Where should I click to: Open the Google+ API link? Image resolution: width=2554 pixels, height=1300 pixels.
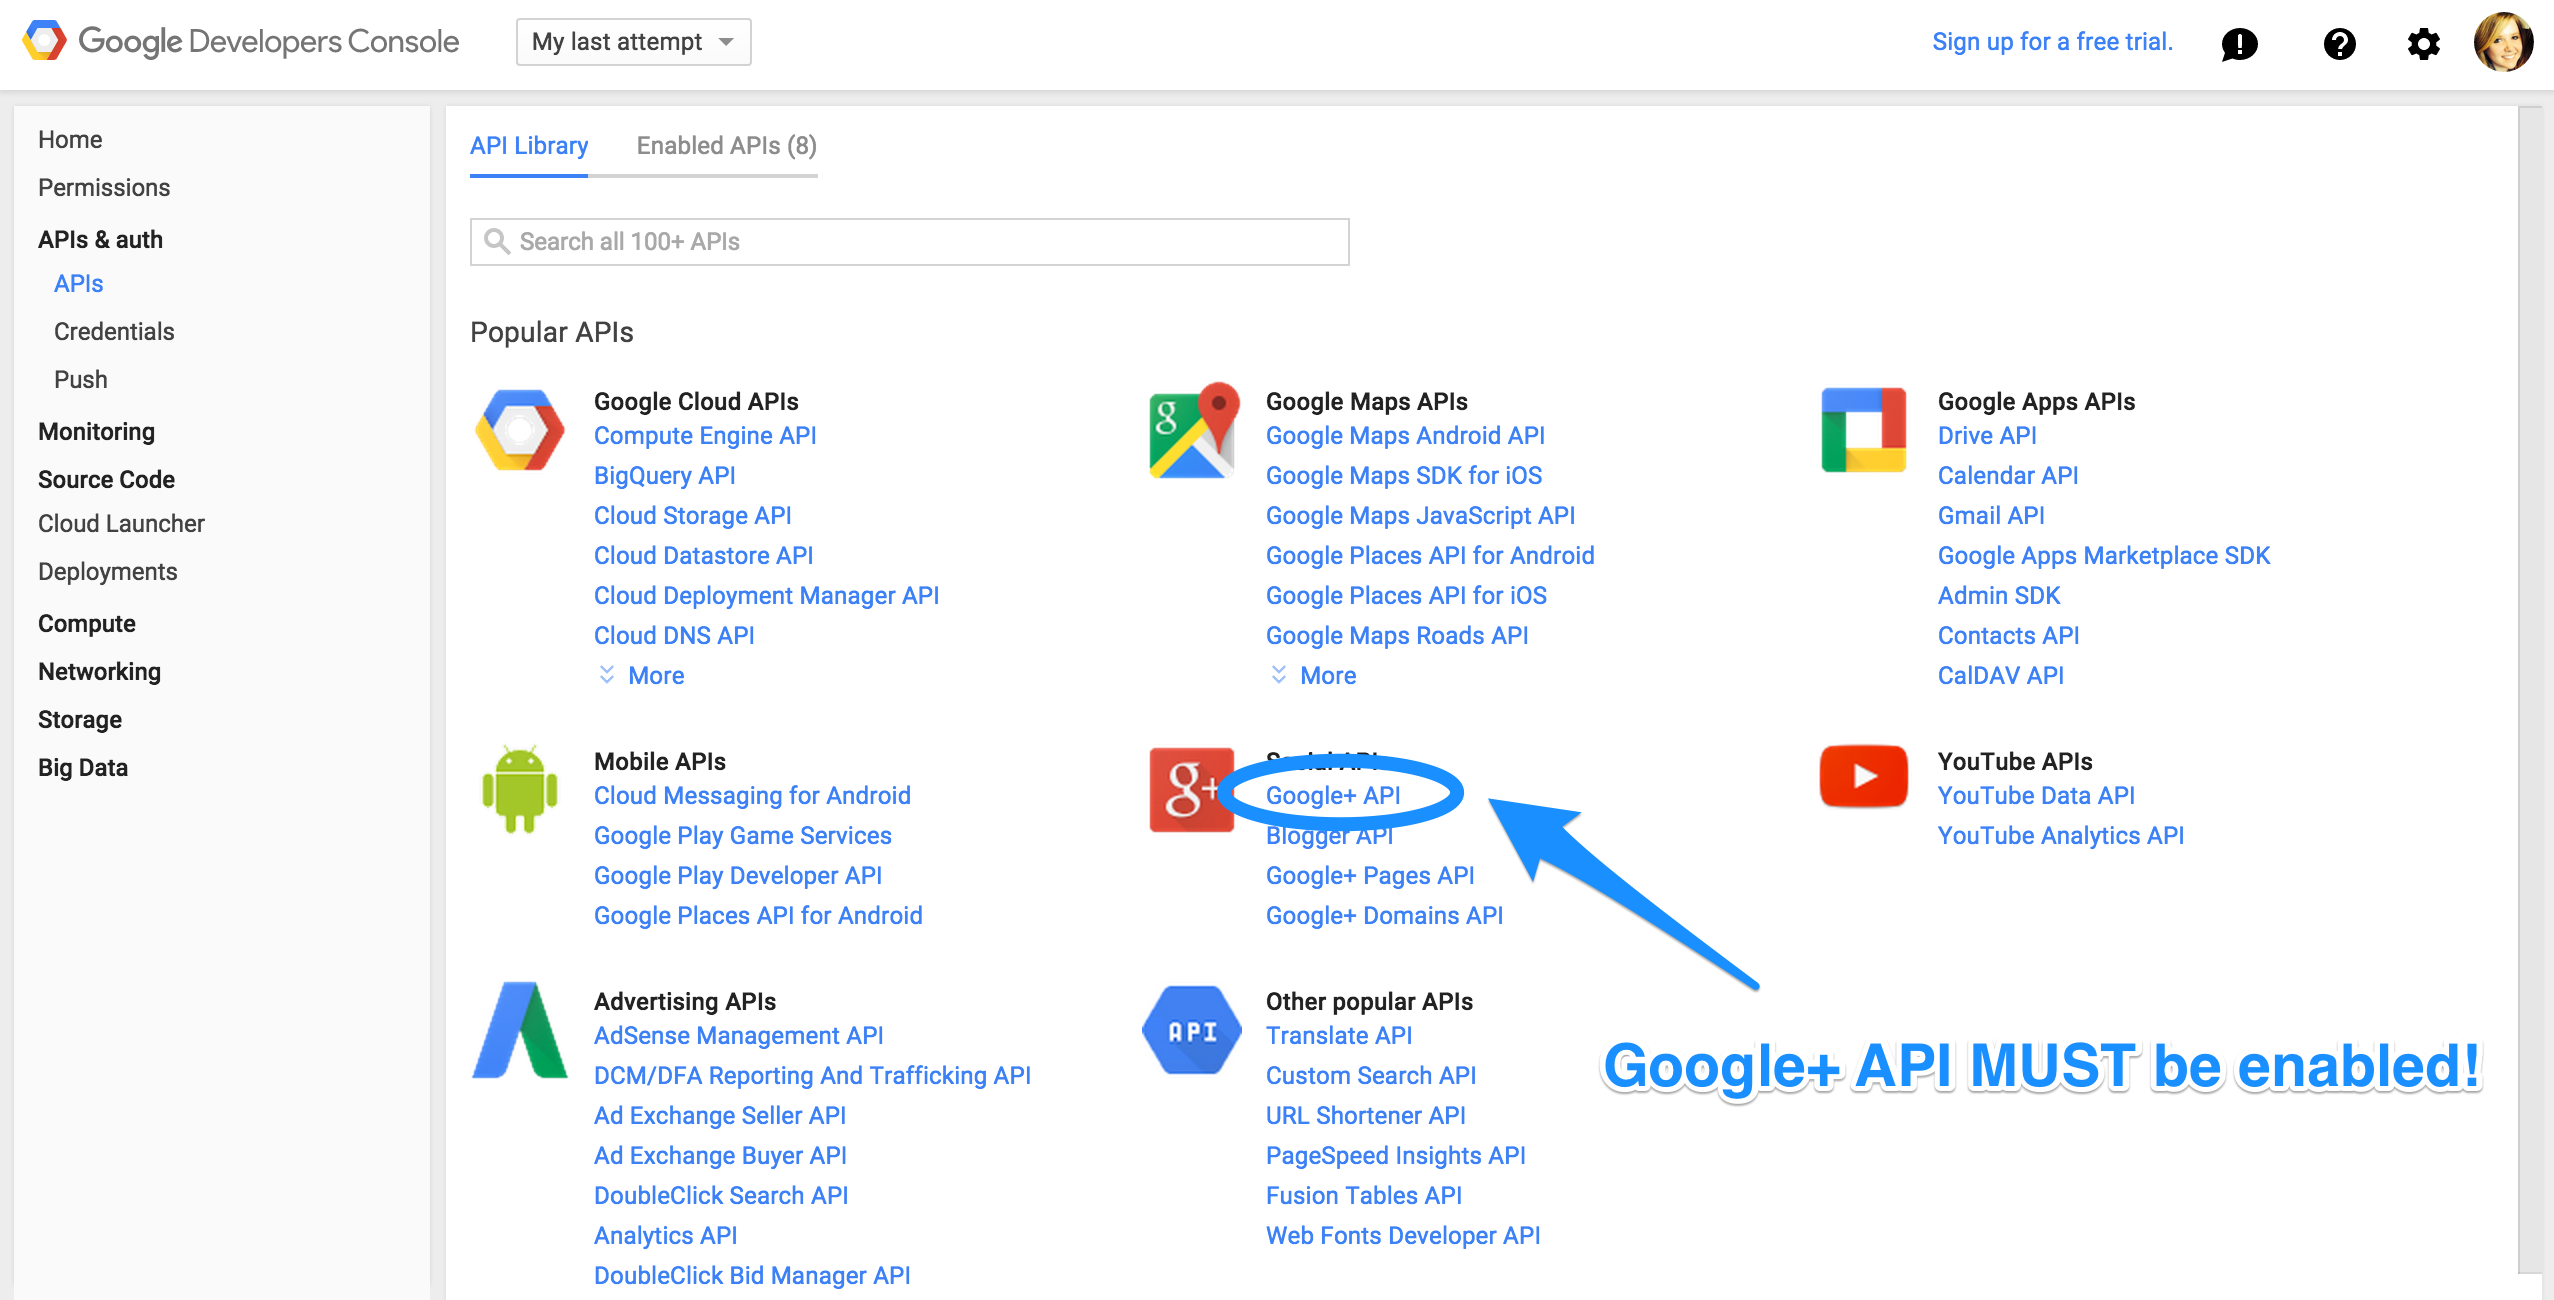pos(1333,795)
